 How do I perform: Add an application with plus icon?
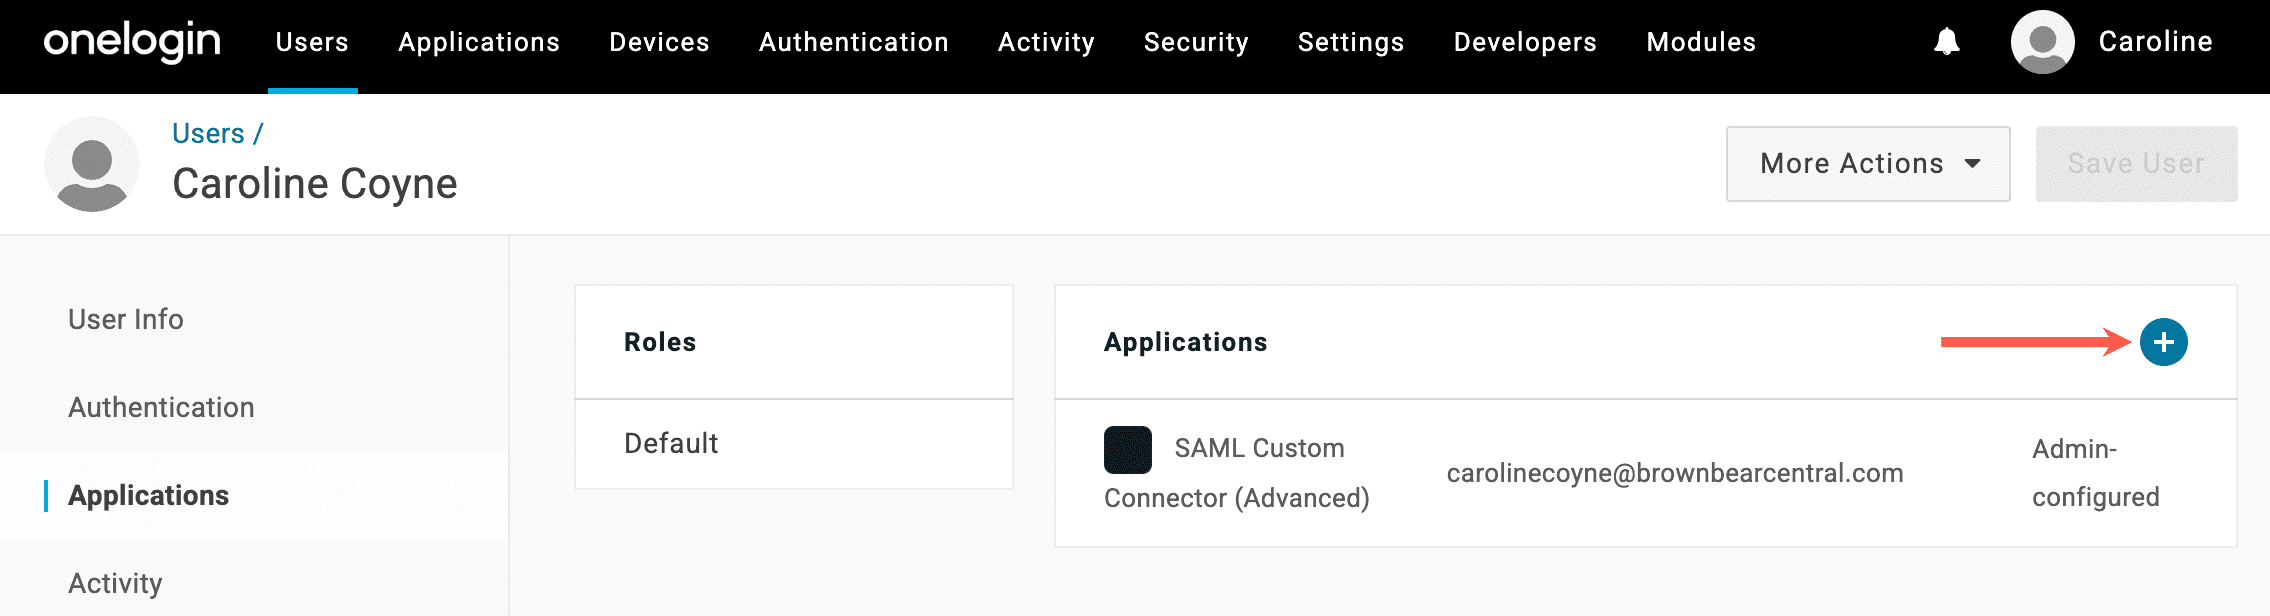[x=2163, y=342]
